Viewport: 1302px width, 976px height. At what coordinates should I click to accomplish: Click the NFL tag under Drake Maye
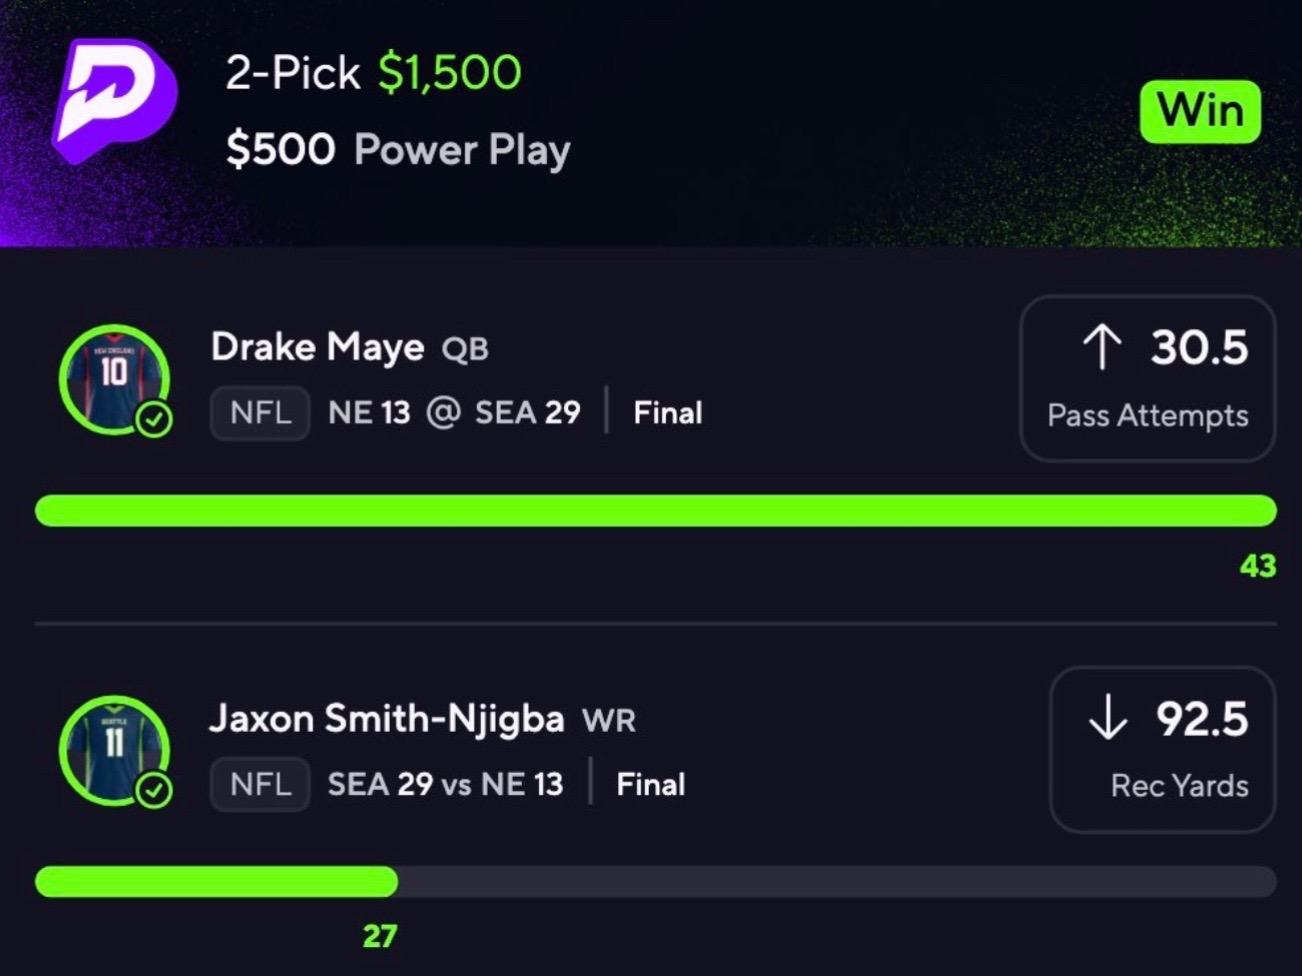click(260, 412)
